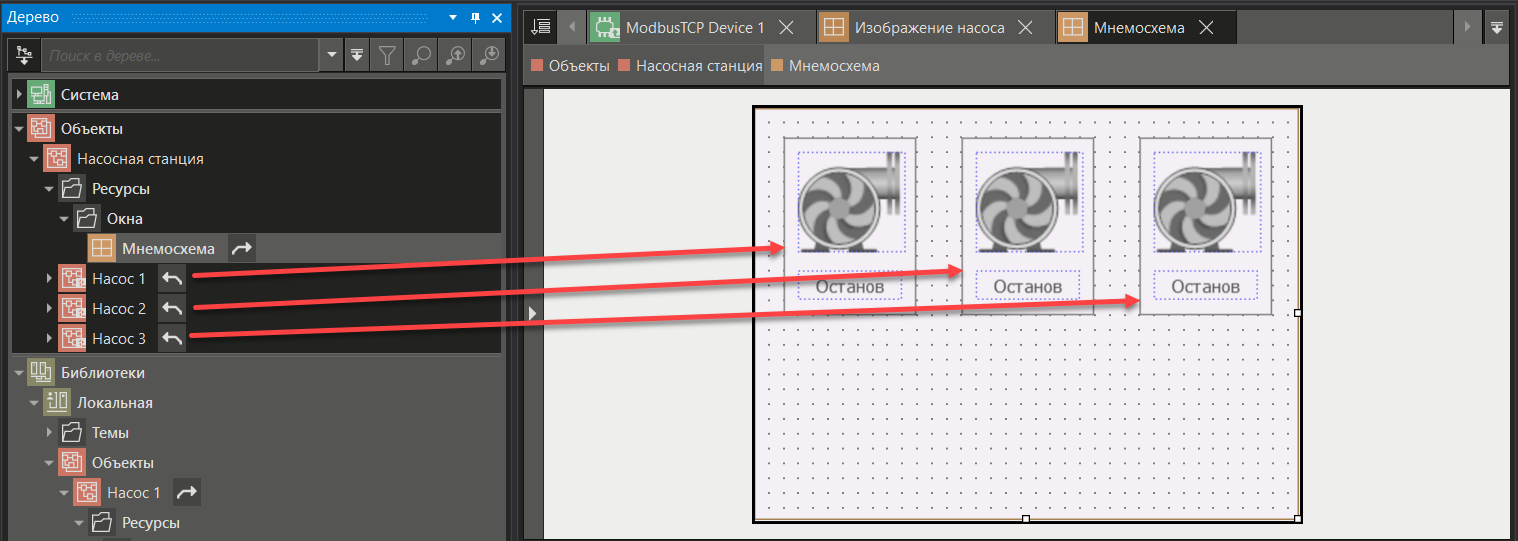Collapse the library Насос 1 node
Viewport: 1518px width, 541px height.
(63, 492)
